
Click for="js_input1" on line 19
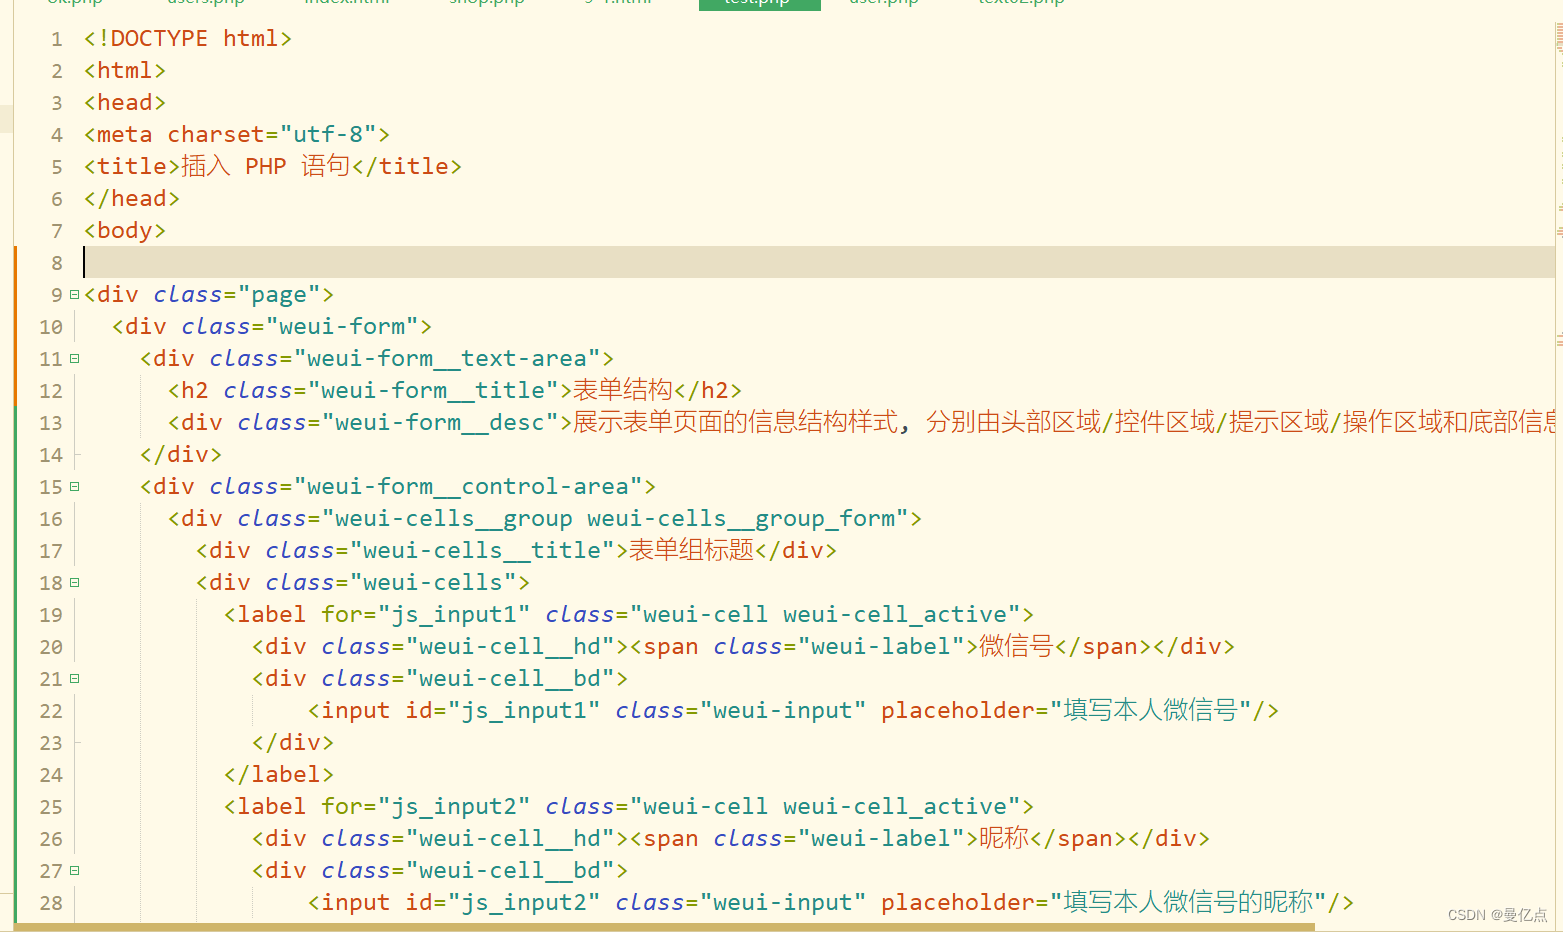[x=426, y=615]
